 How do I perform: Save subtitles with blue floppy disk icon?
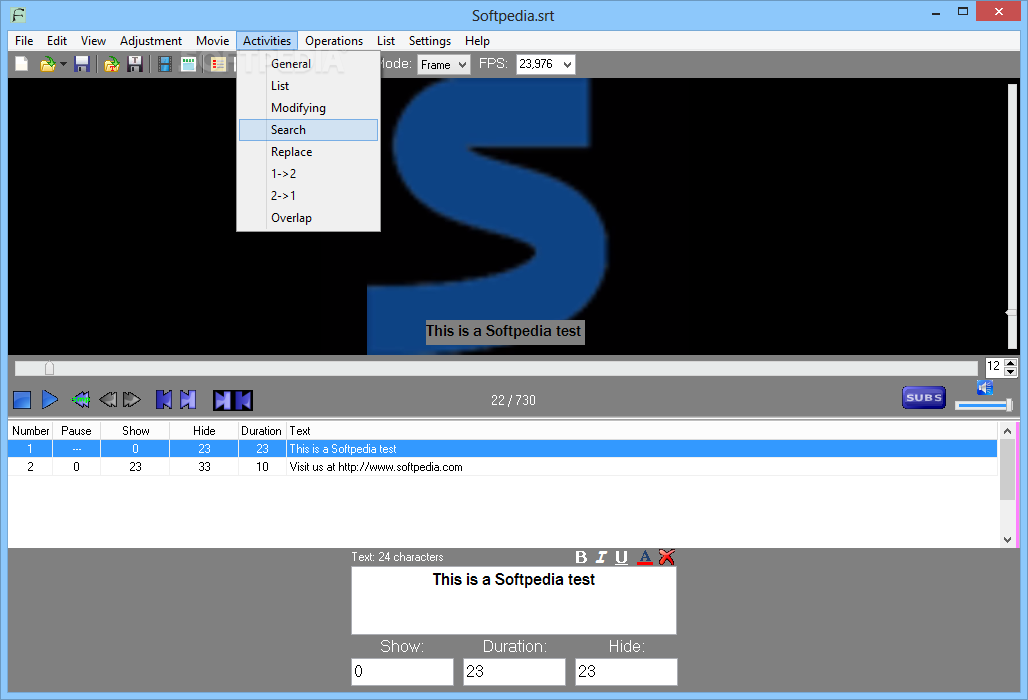click(82, 64)
